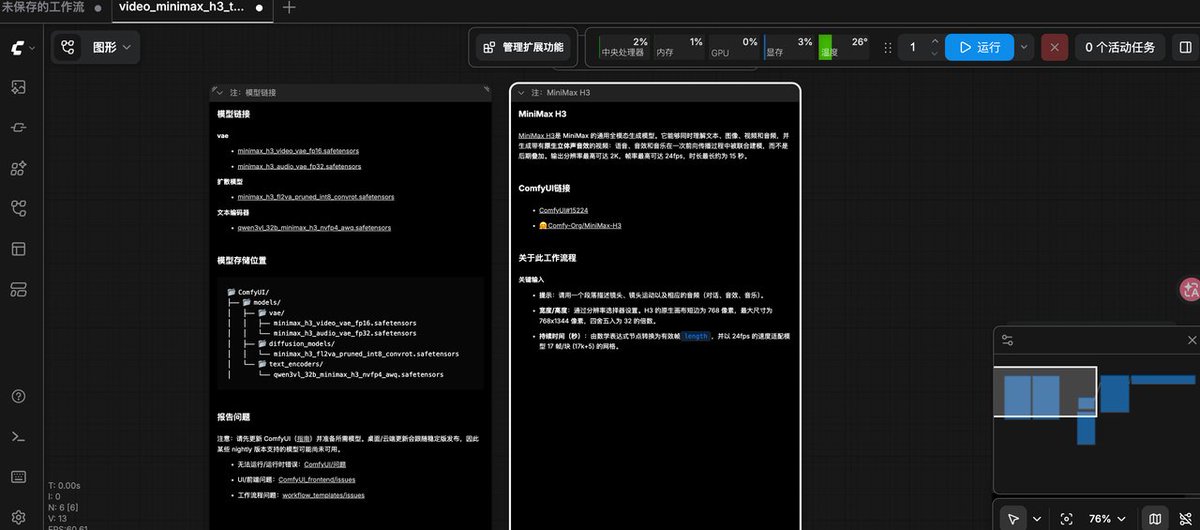
Task: Click the 模型存储位置 heading
Action: pos(240,261)
